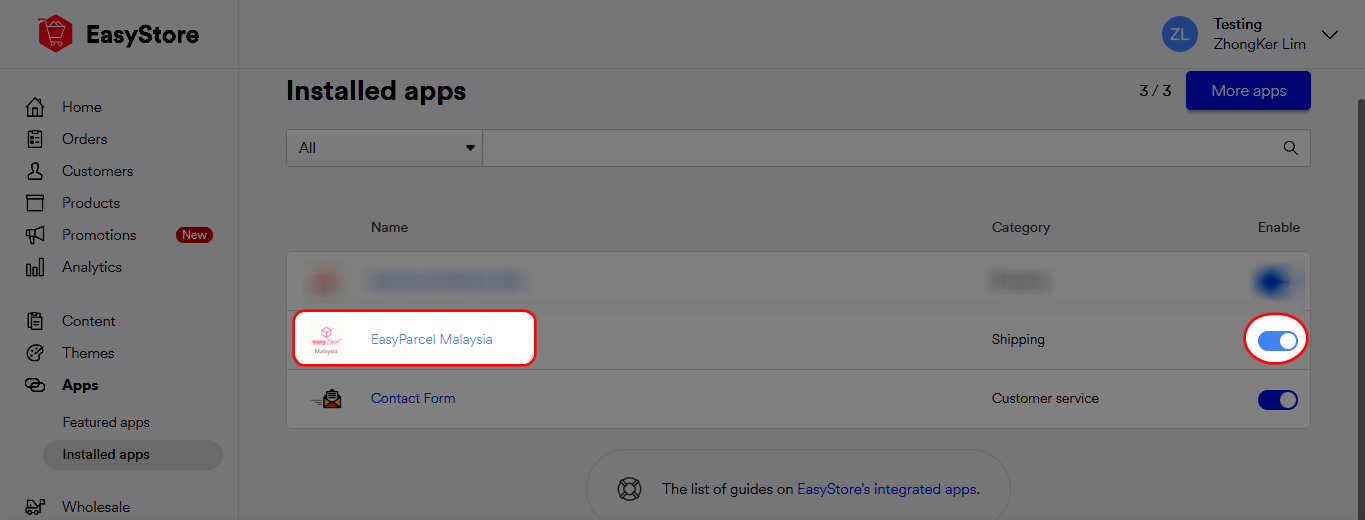Image resolution: width=1365 pixels, height=520 pixels.
Task: Click the Name column header
Action: pos(389,227)
